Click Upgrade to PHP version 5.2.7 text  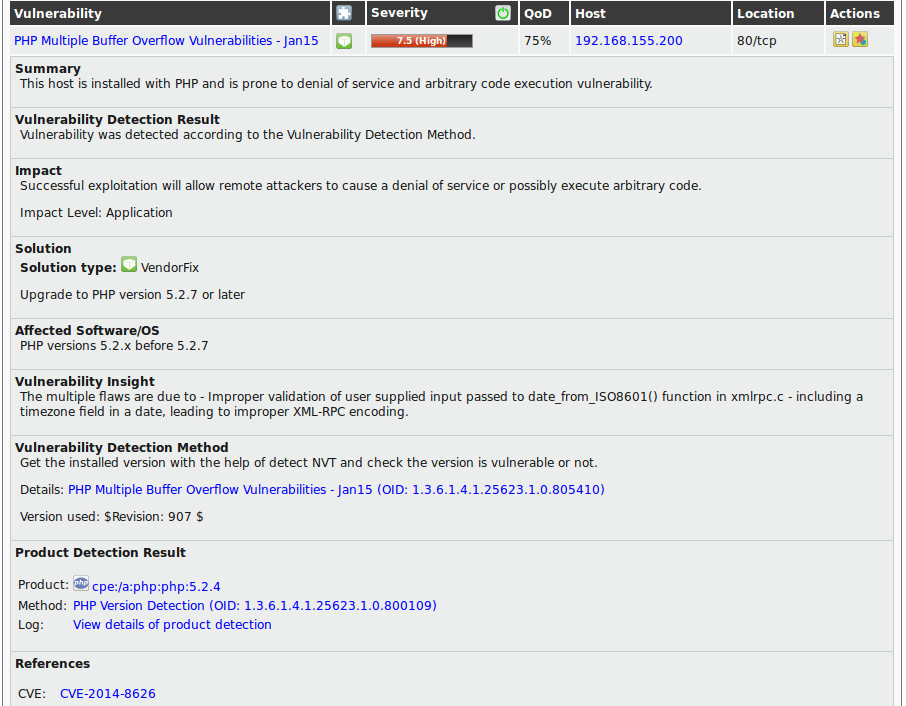tap(132, 295)
